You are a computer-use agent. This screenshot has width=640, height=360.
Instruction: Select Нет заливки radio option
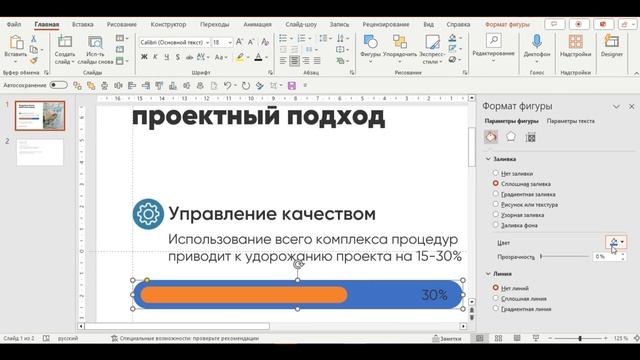point(496,173)
